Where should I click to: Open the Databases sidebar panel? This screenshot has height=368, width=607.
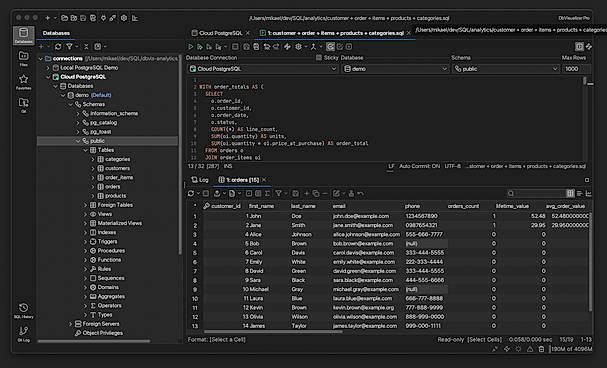[x=24, y=35]
